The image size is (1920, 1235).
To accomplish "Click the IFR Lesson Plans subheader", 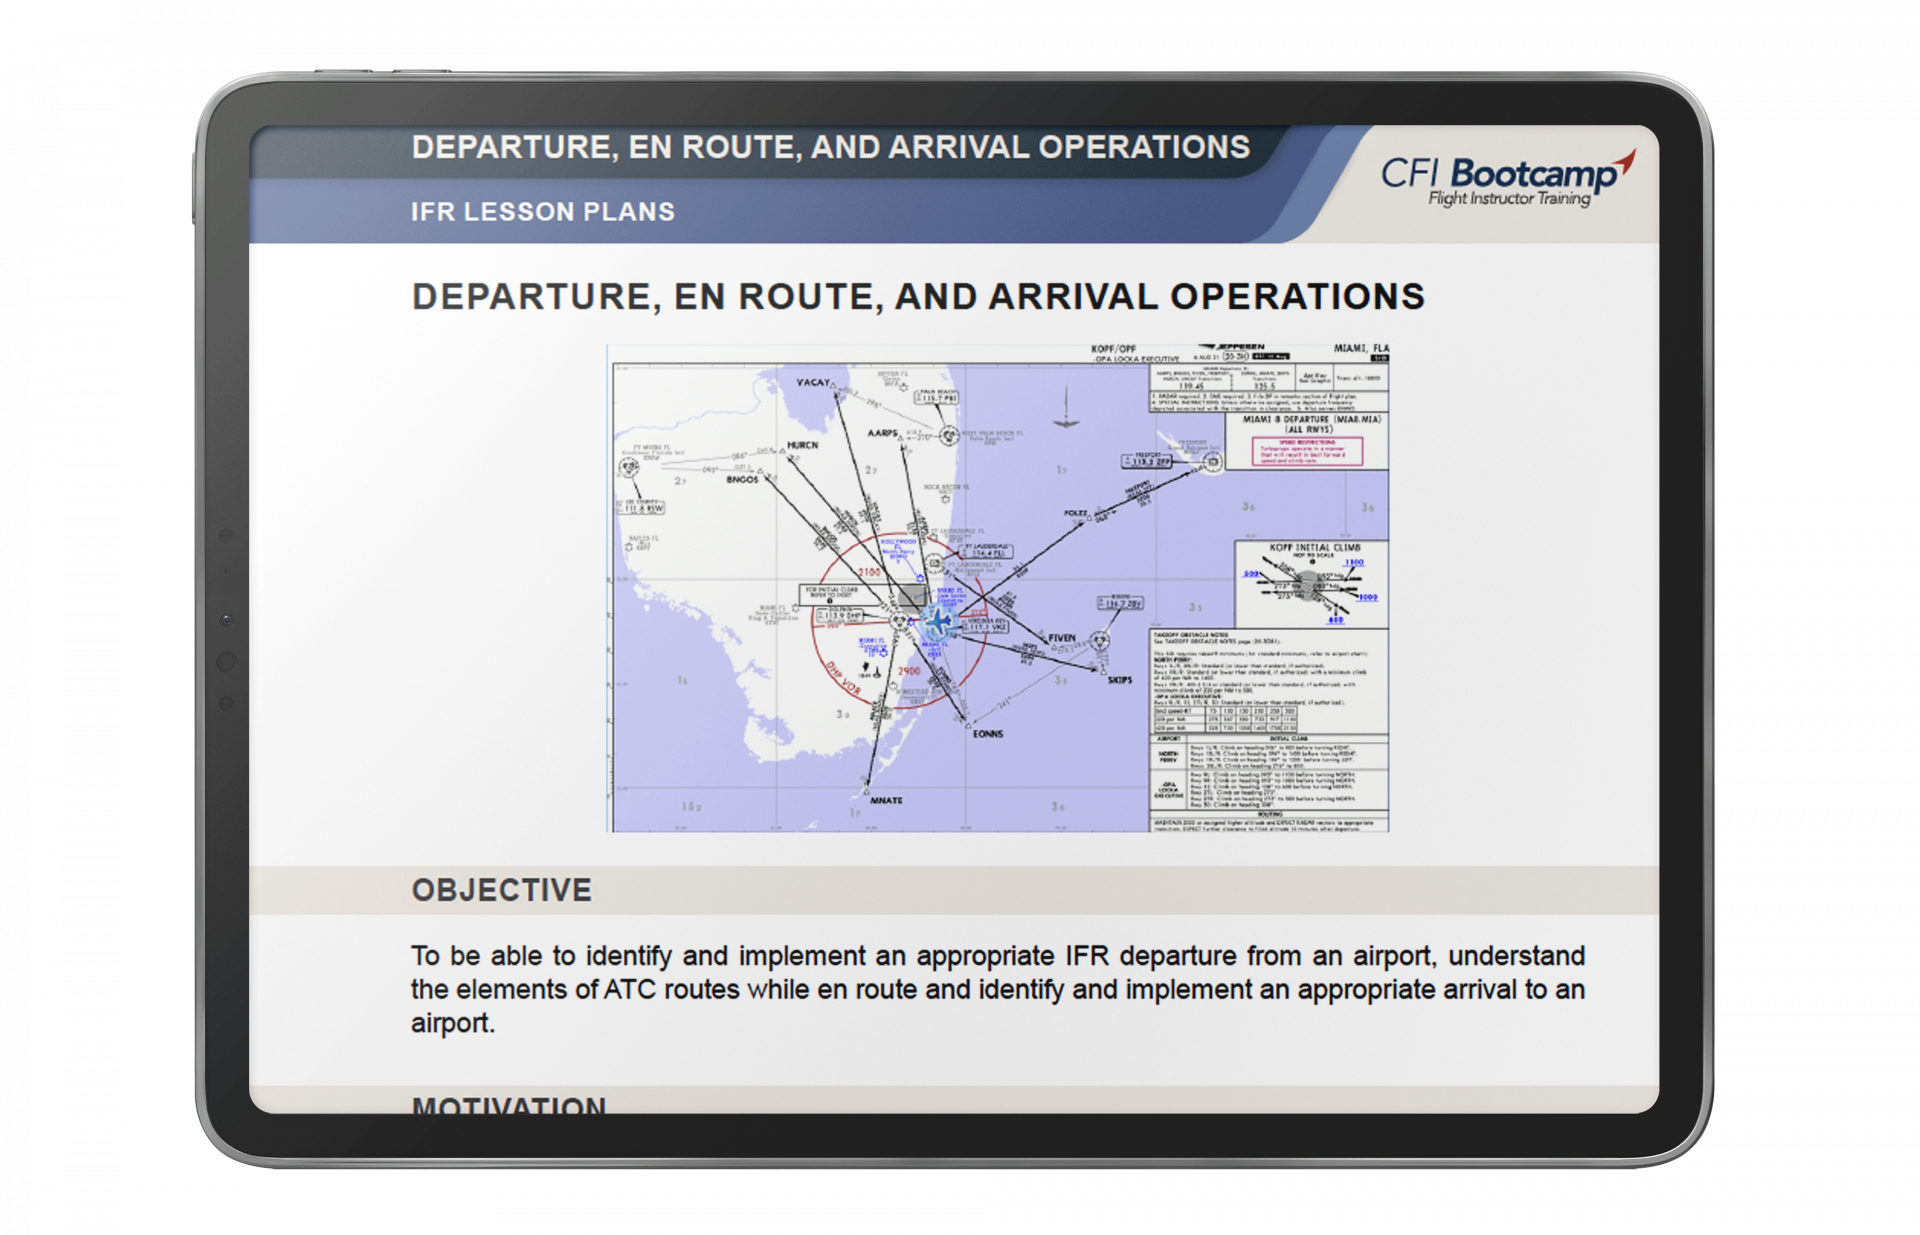I will [543, 212].
